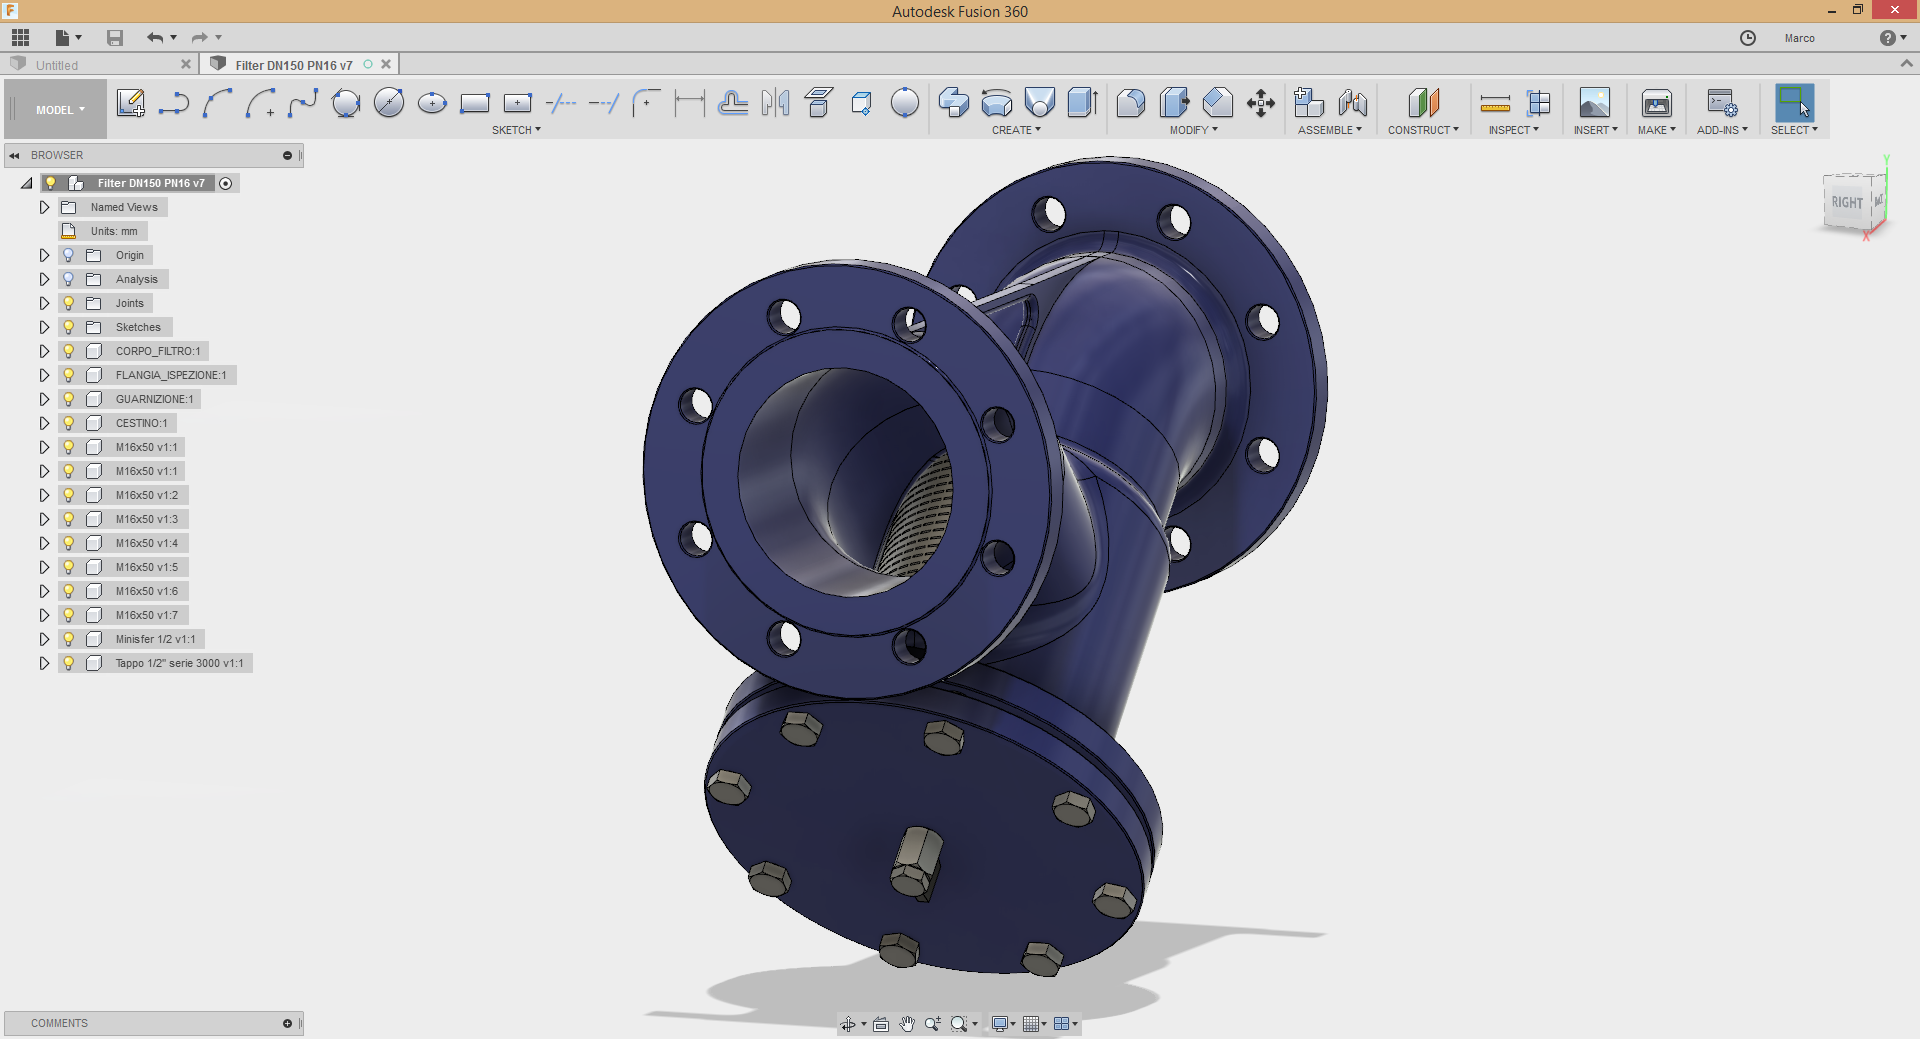
Task: Activate the Sketch Dimension tool
Action: point(690,103)
